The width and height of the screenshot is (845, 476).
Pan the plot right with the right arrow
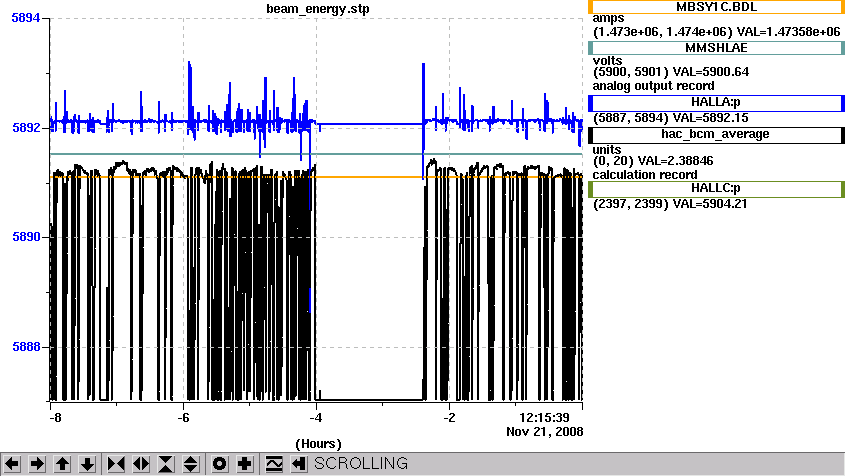(37, 464)
